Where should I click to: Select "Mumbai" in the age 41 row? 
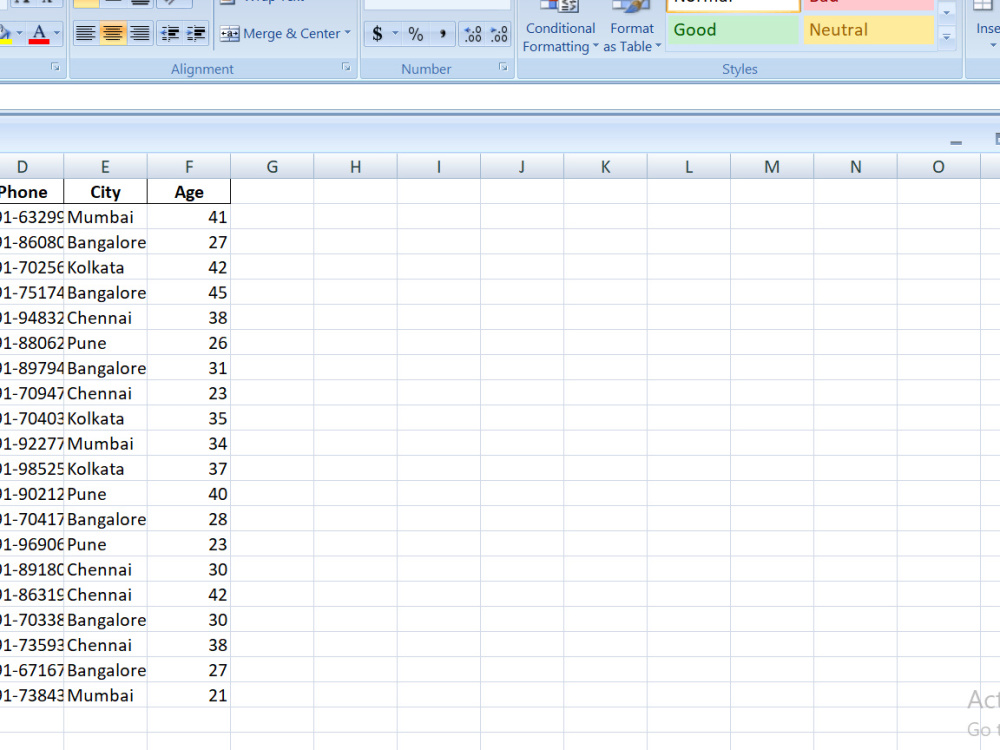pyautogui.click(x=105, y=217)
